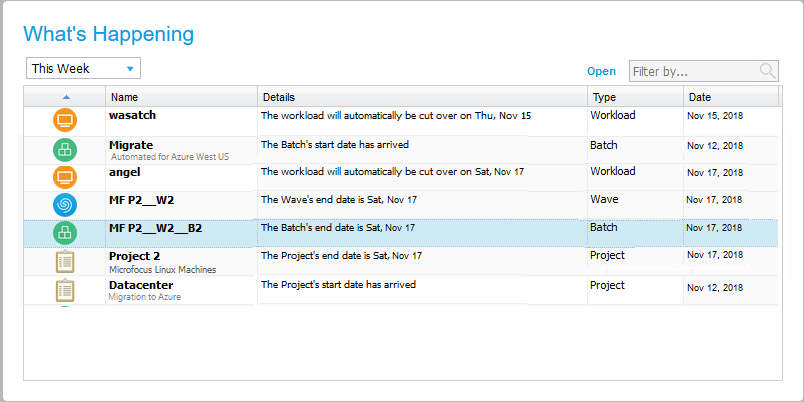Click the green batch icon beside Migrate
The image size is (804, 402).
65,150
